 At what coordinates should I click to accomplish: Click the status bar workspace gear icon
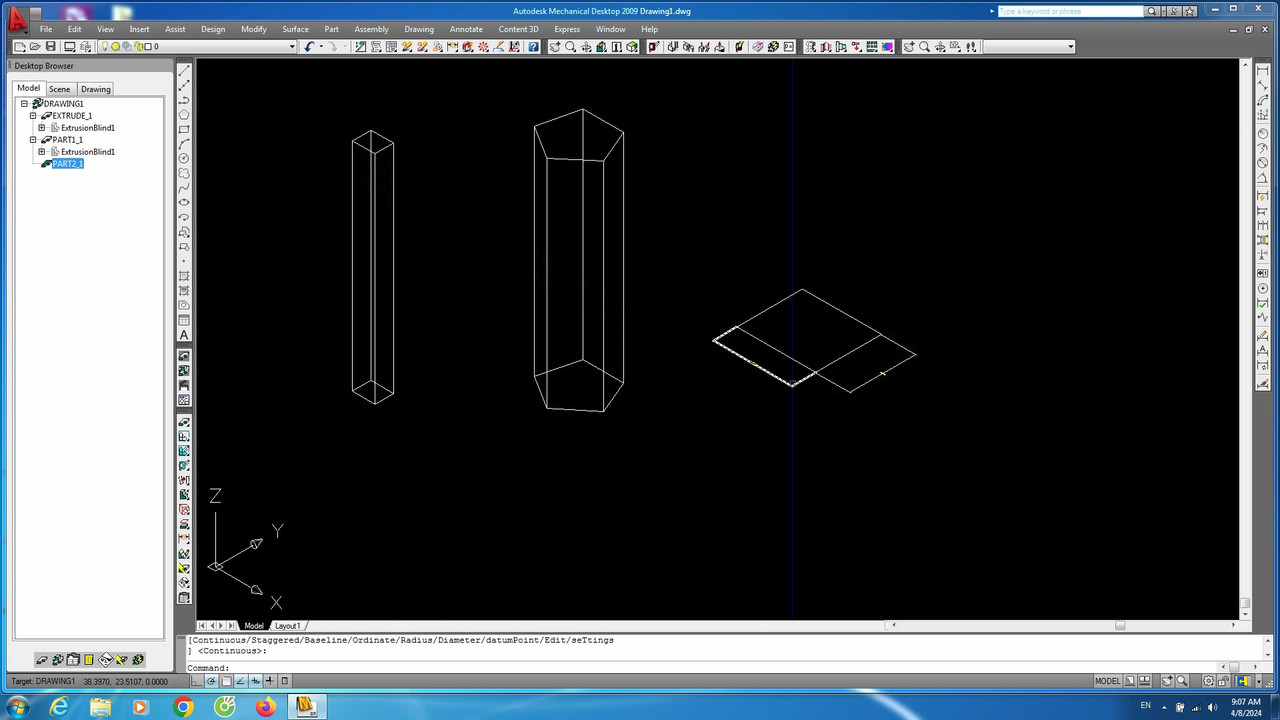[1209, 681]
